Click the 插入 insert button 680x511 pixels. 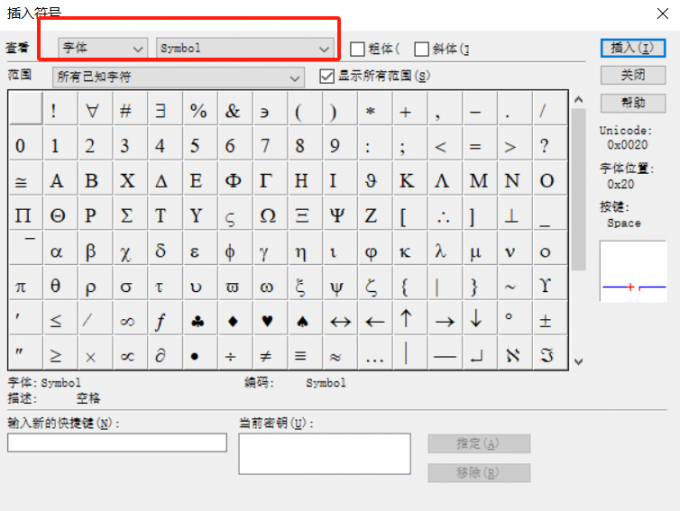click(632, 48)
